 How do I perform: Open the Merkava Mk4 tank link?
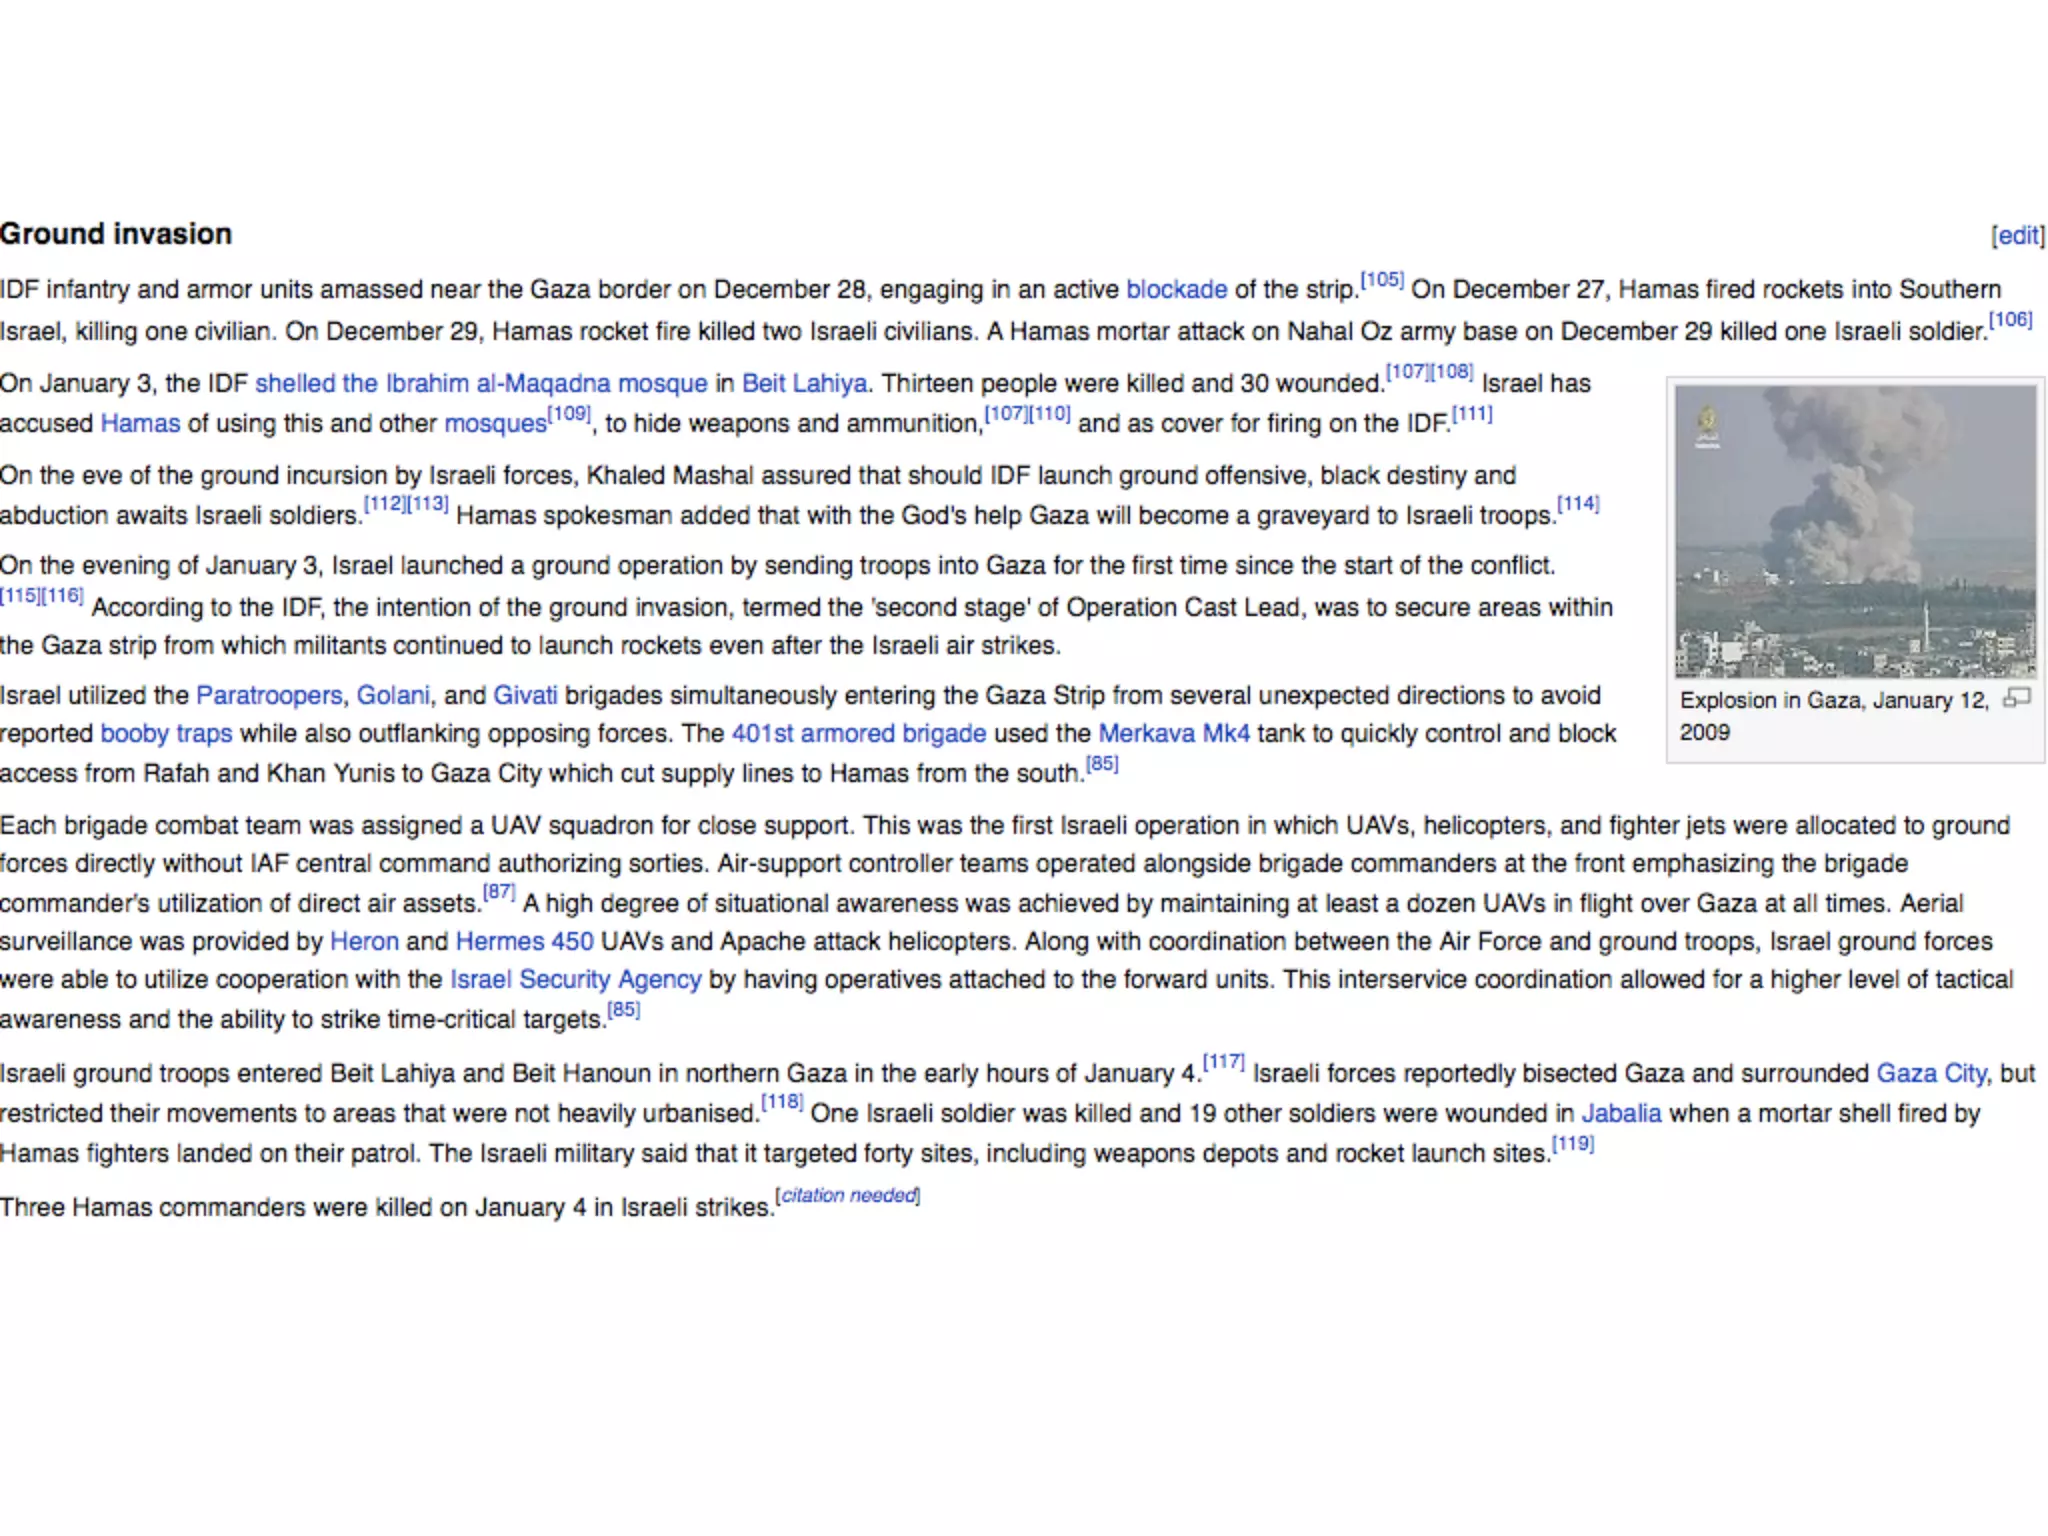click(x=1173, y=734)
